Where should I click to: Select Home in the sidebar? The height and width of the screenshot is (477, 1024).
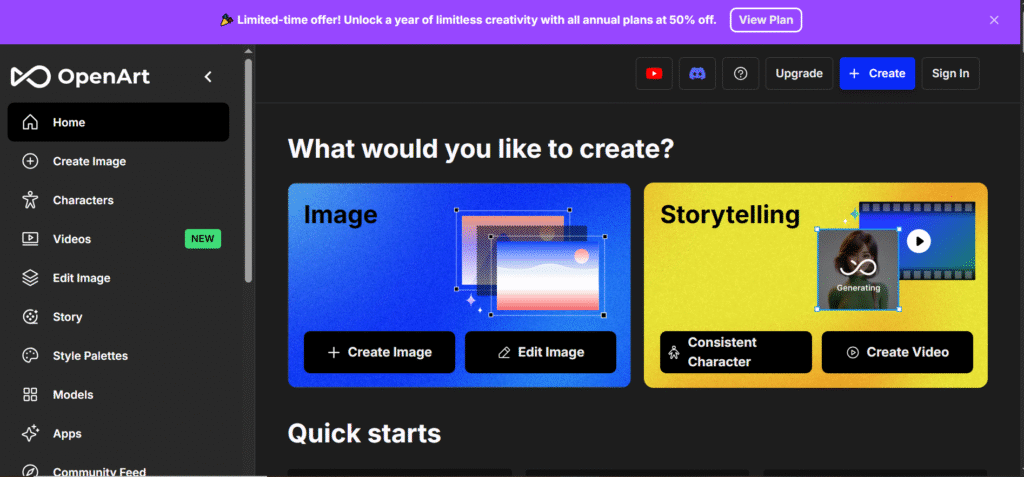pos(118,122)
